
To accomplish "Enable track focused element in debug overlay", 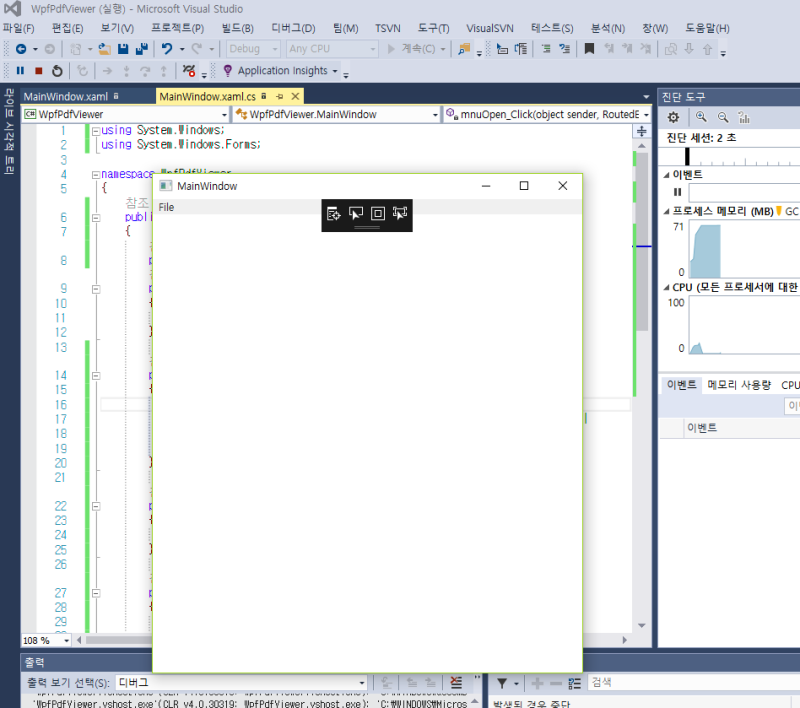I will pos(399,214).
